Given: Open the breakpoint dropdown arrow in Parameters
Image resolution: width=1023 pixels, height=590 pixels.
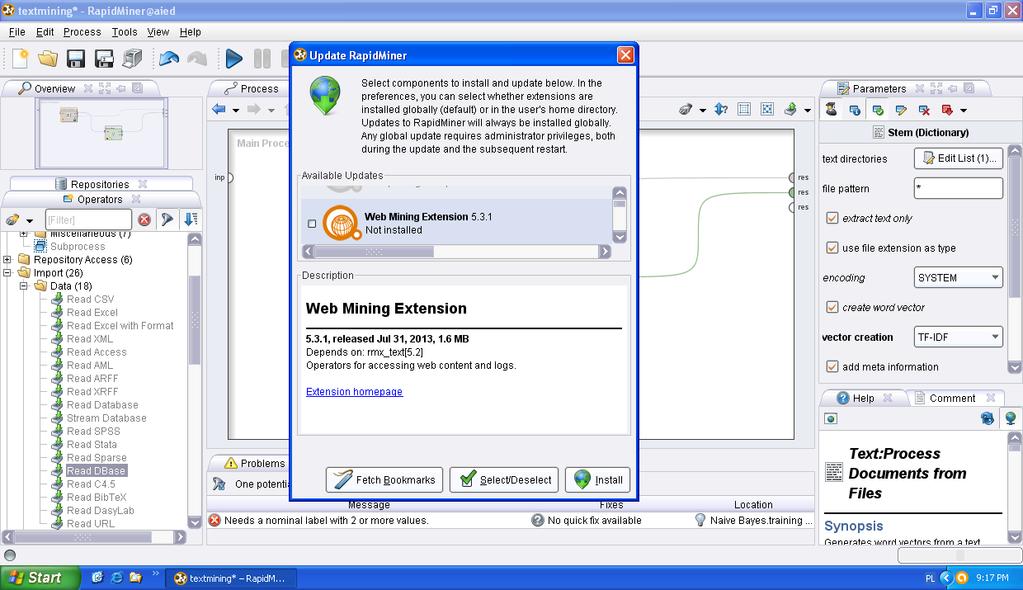Looking at the screenshot, I should (964, 110).
